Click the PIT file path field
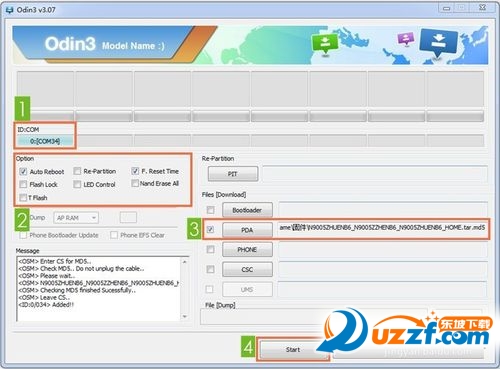 [375, 173]
